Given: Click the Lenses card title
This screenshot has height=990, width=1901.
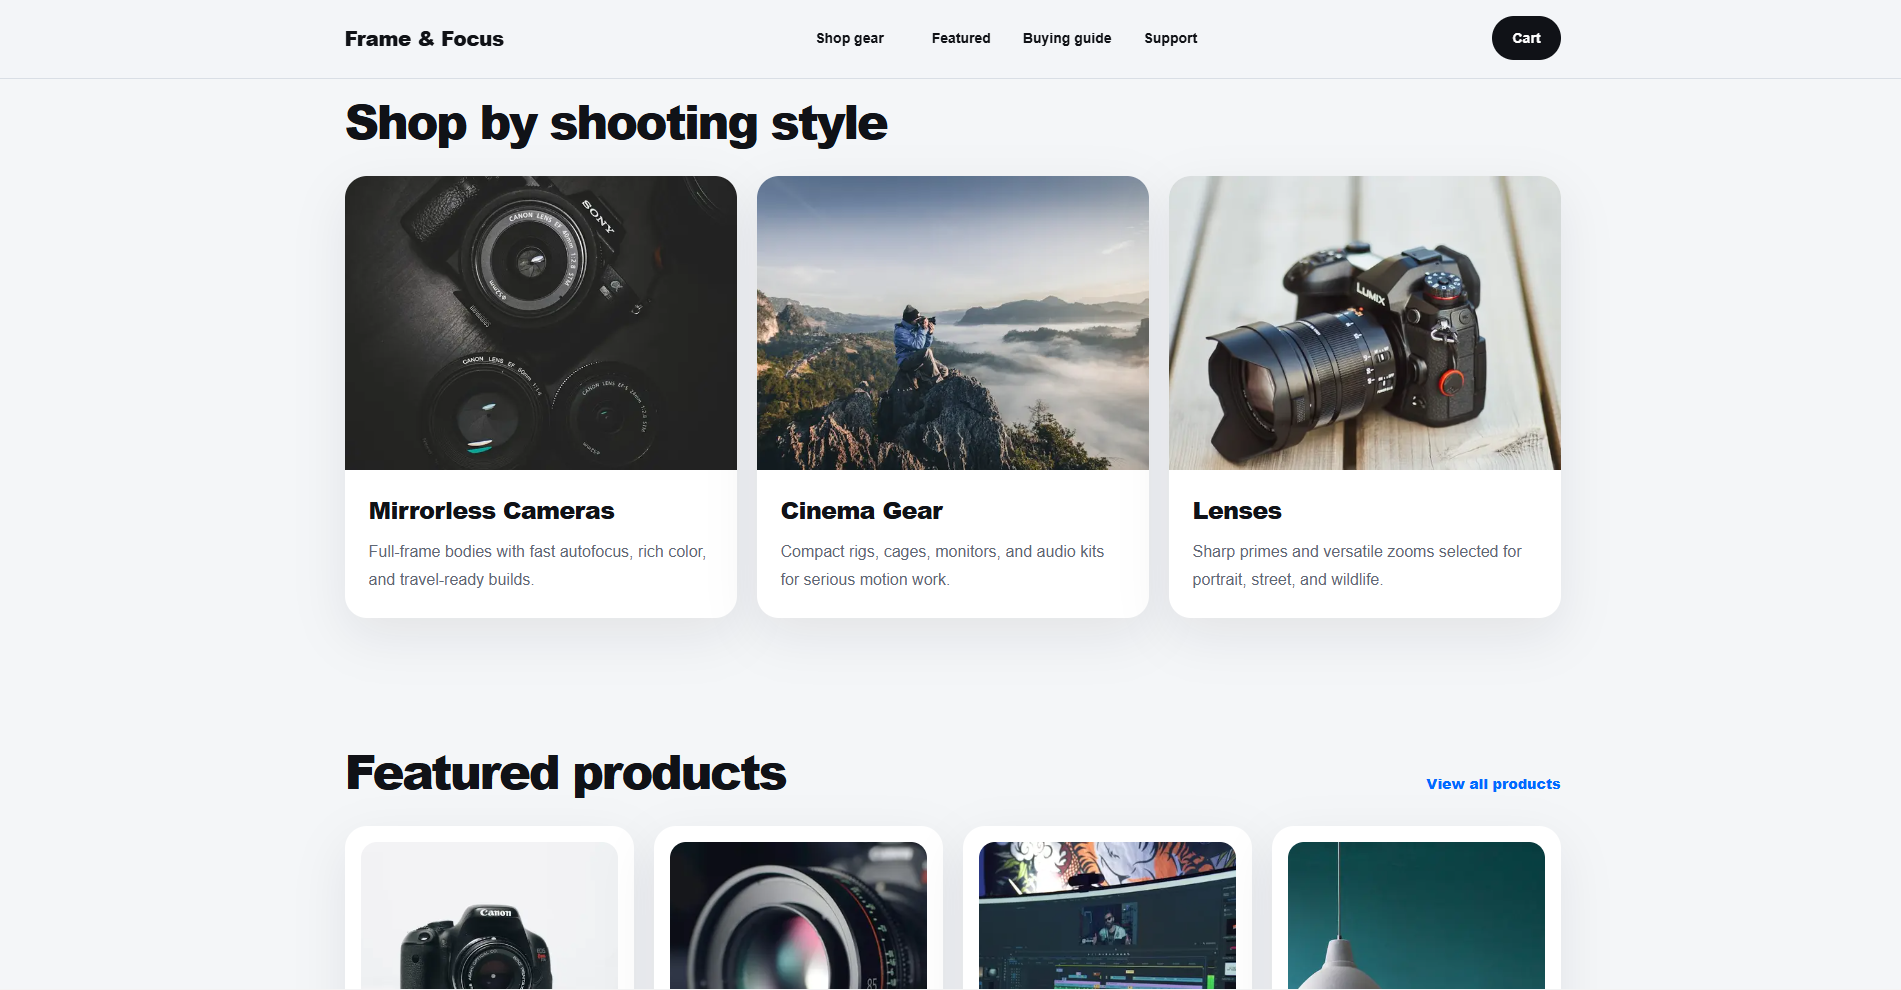Looking at the screenshot, I should pos(1237,511).
